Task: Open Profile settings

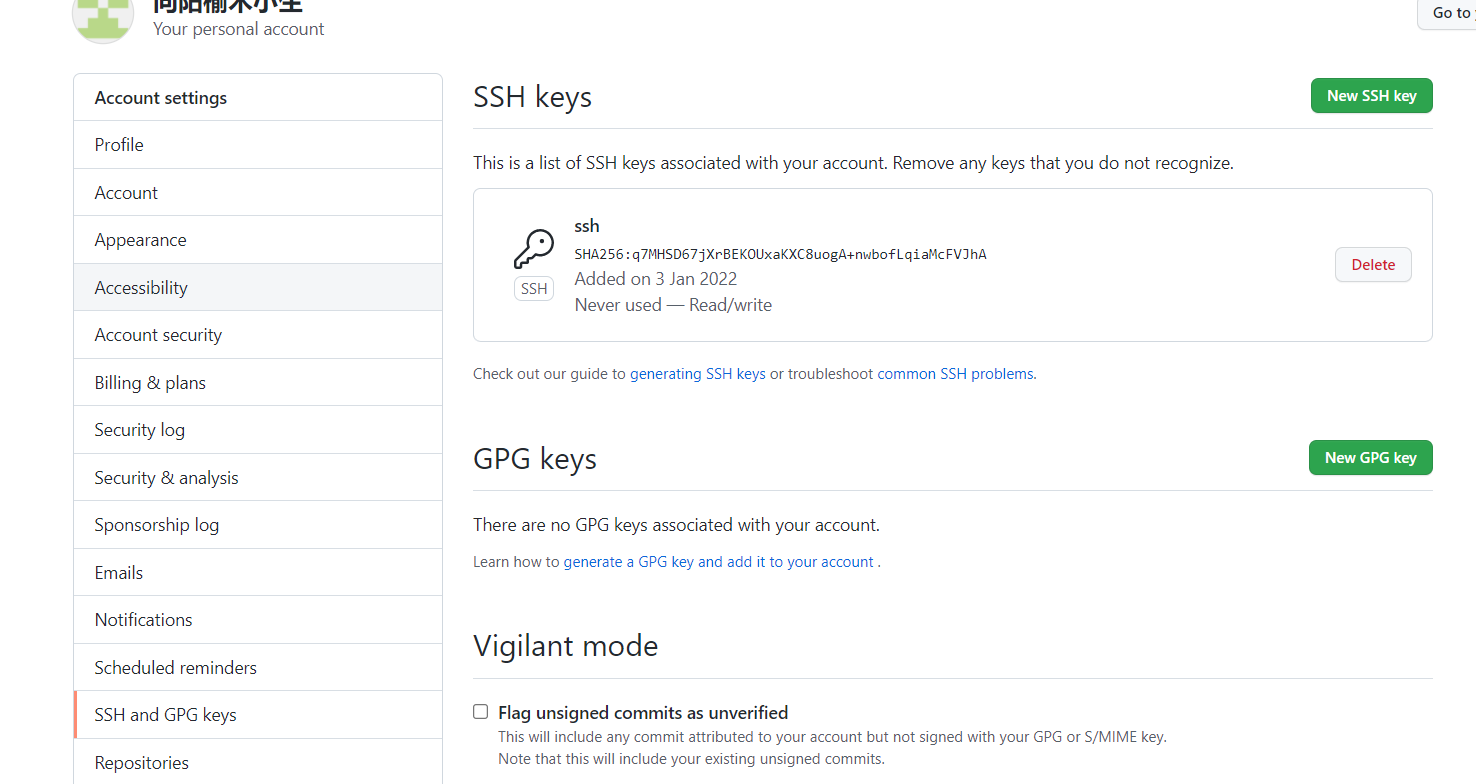Action: click(119, 145)
